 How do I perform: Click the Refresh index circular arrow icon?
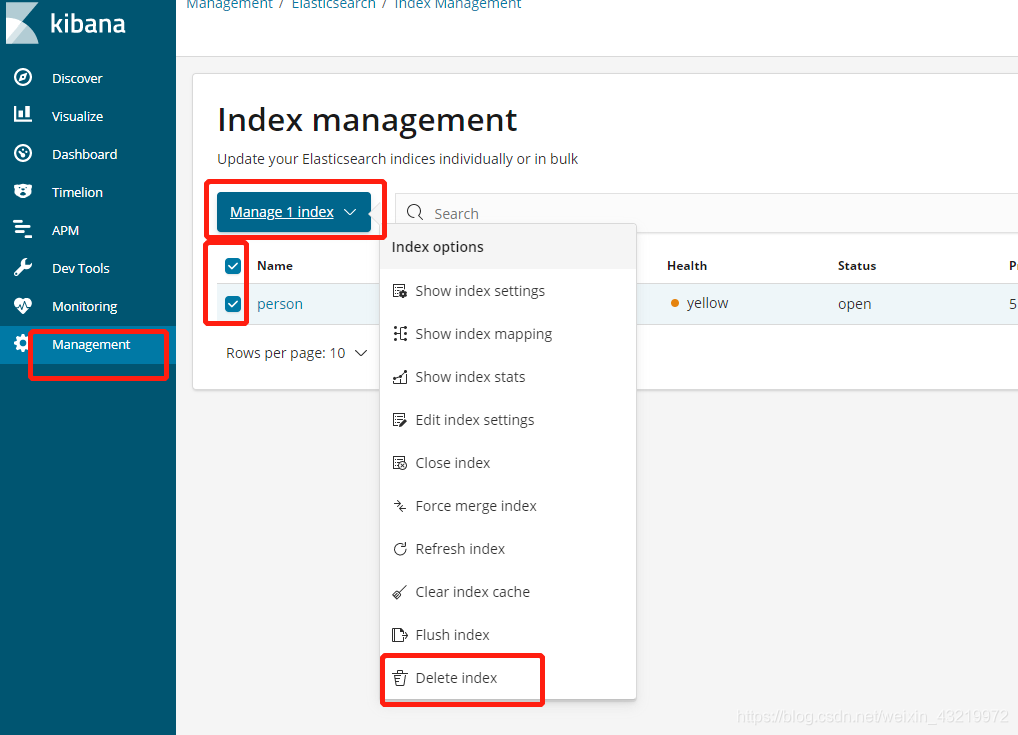pyautogui.click(x=400, y=549)
